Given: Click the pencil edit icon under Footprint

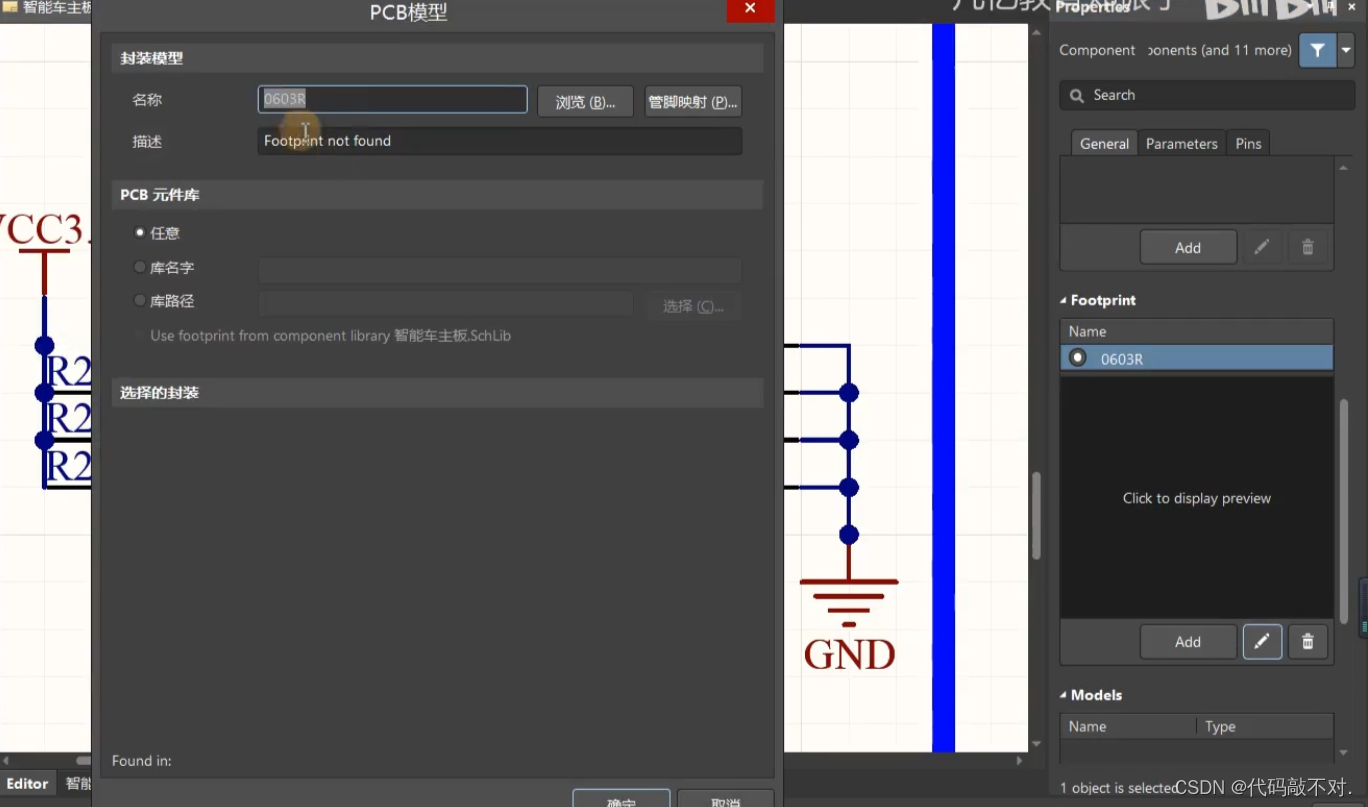Looking at the screenshot, I should coord(1262,642).
